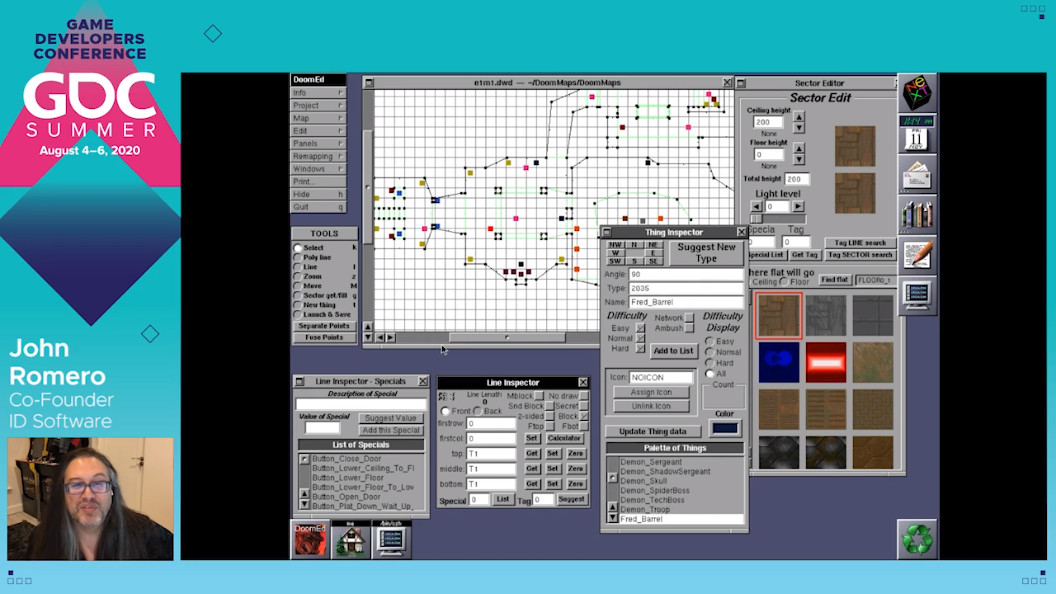Click the floor texture preview in Sector Editor
This screenshot has width=1056, height=594.
point(855,193)
